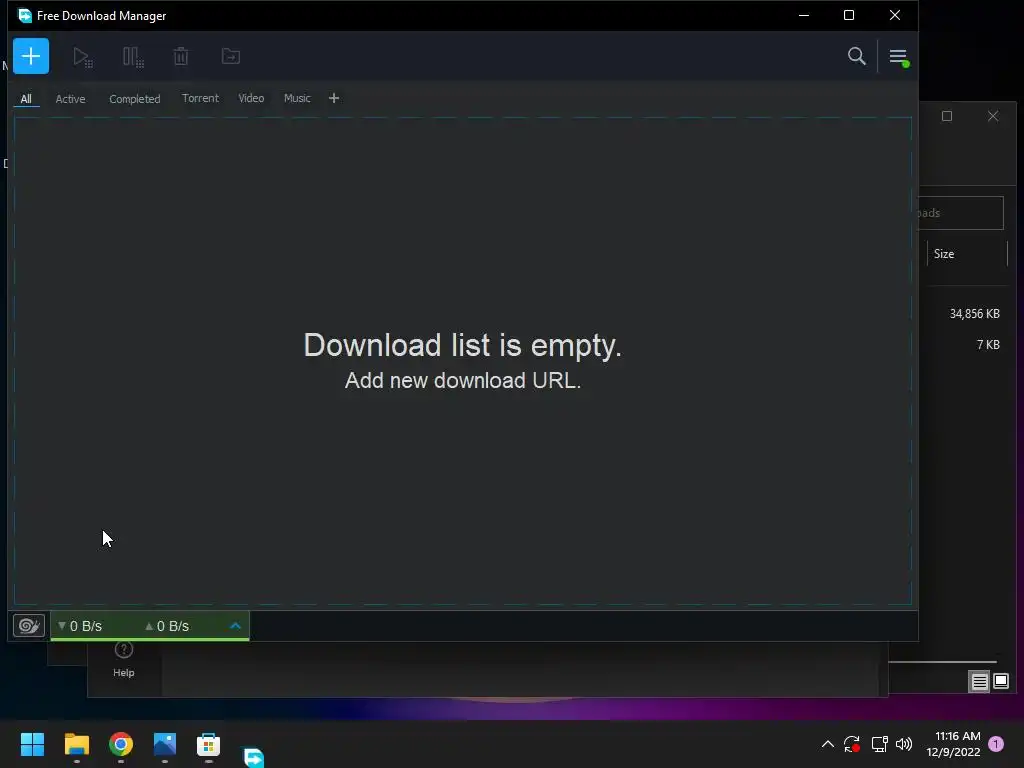Open the Video tab
Screen dimensions: 1024x768
click(251, 98)
